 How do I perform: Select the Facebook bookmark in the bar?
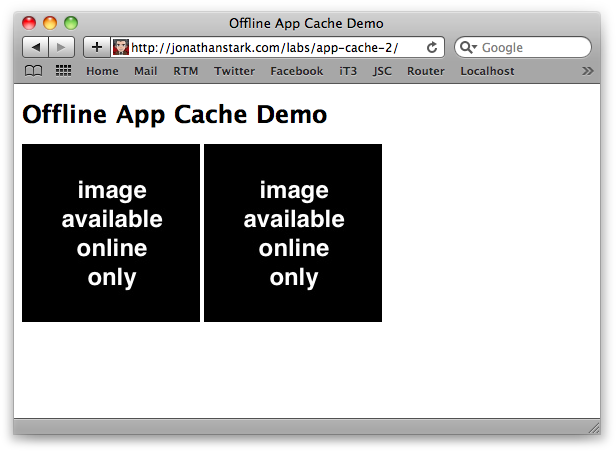296,71
